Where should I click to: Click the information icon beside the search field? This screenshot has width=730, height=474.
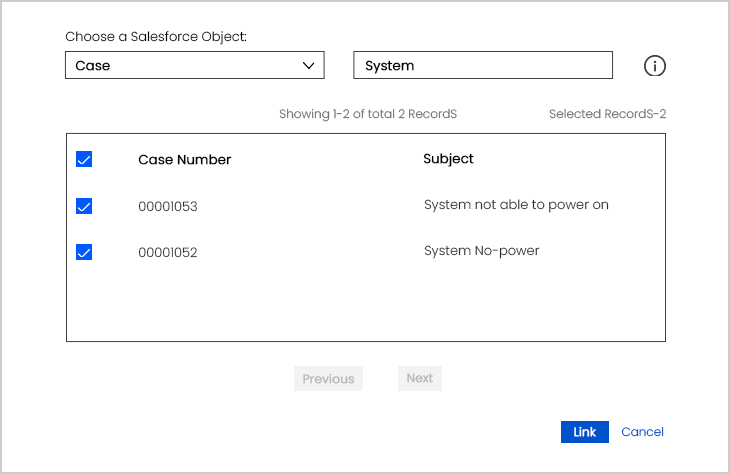click(655, 66)
